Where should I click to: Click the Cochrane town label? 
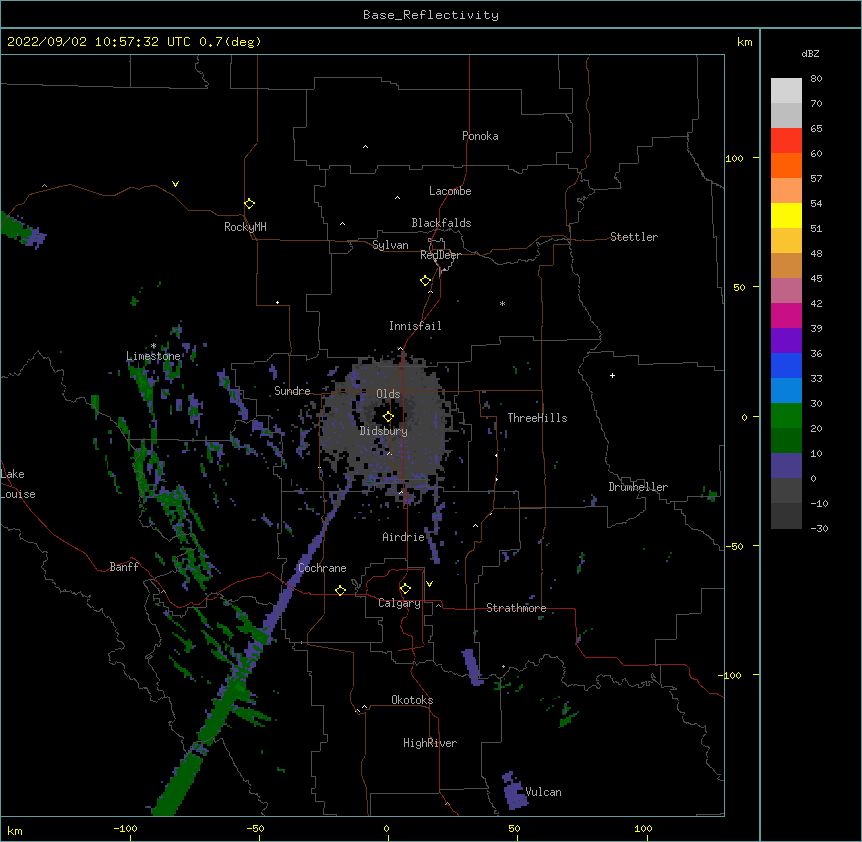(x=322, y=568)
